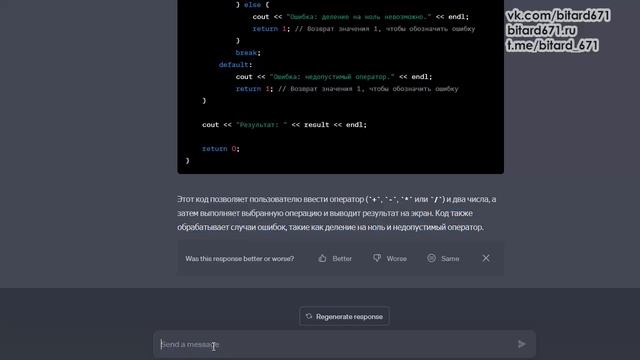The height and width of the screenshot is (360, 640).
Task: Dismiss the response comparison feedback bar
Action: 486,258
